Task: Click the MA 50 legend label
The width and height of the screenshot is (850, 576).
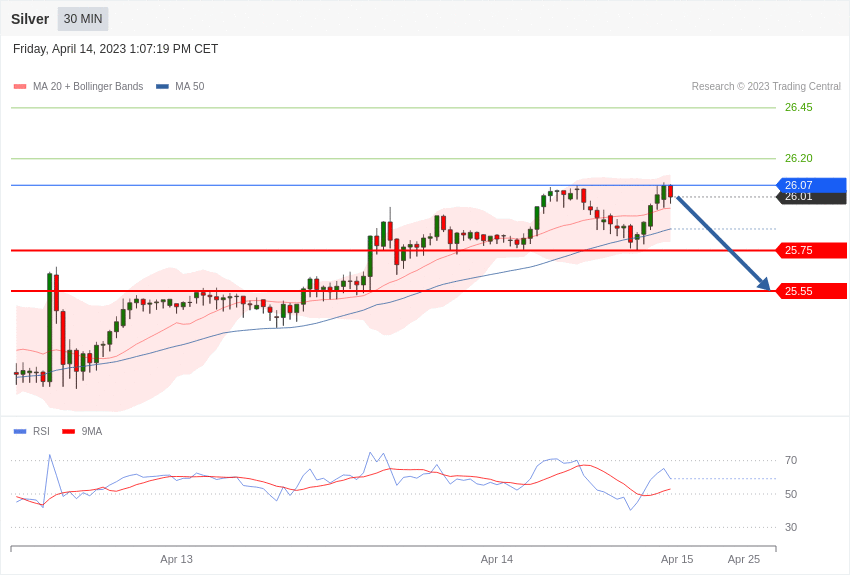Action: pos(190,86)
